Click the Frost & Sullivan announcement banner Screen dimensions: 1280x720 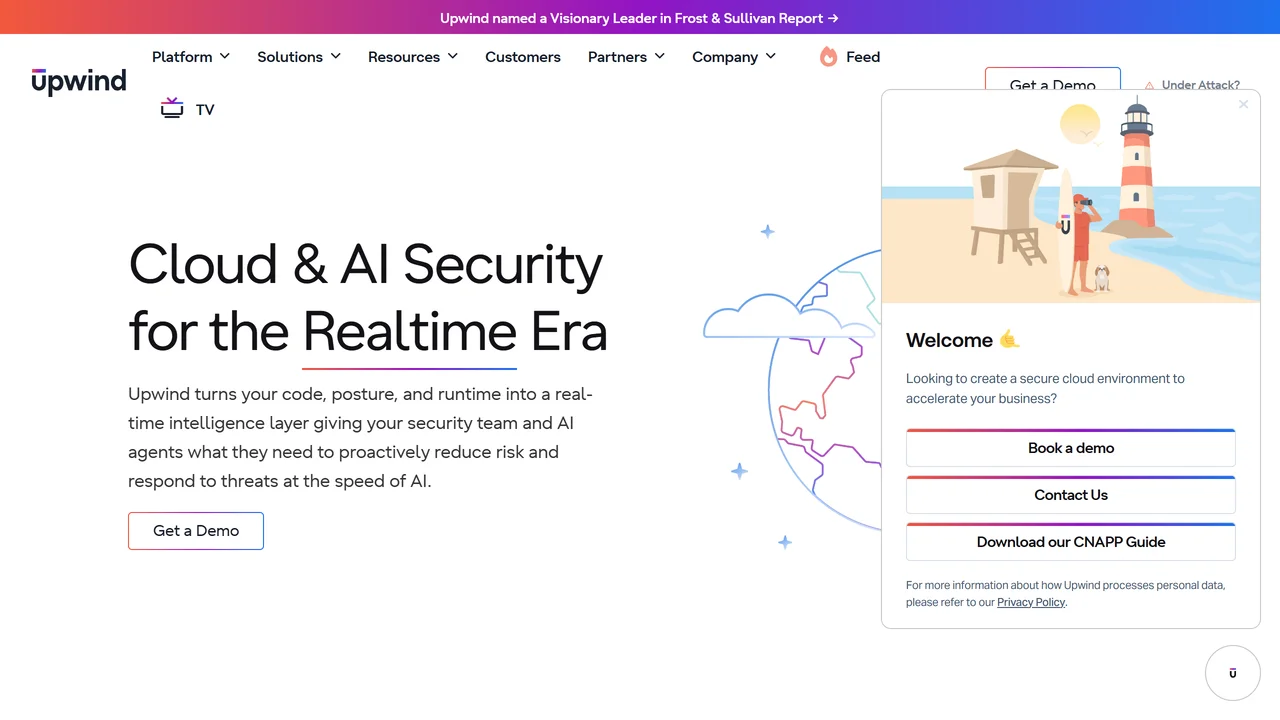tap(640, 18)
